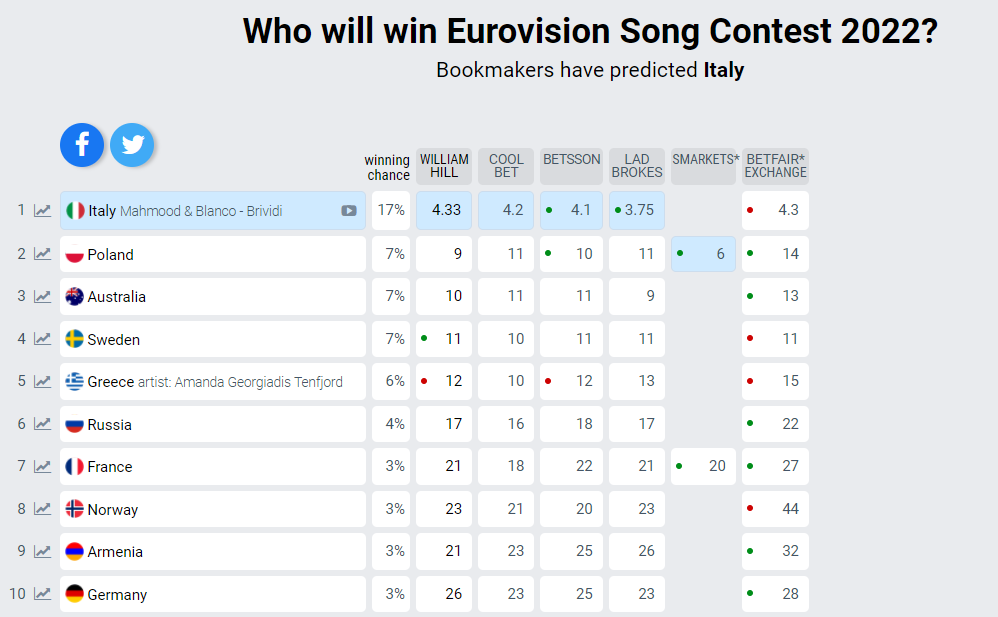The width and height of the screenshot is (998, 617).
Task: Click the Australia flag icon
Action: (x=72, y=296)
